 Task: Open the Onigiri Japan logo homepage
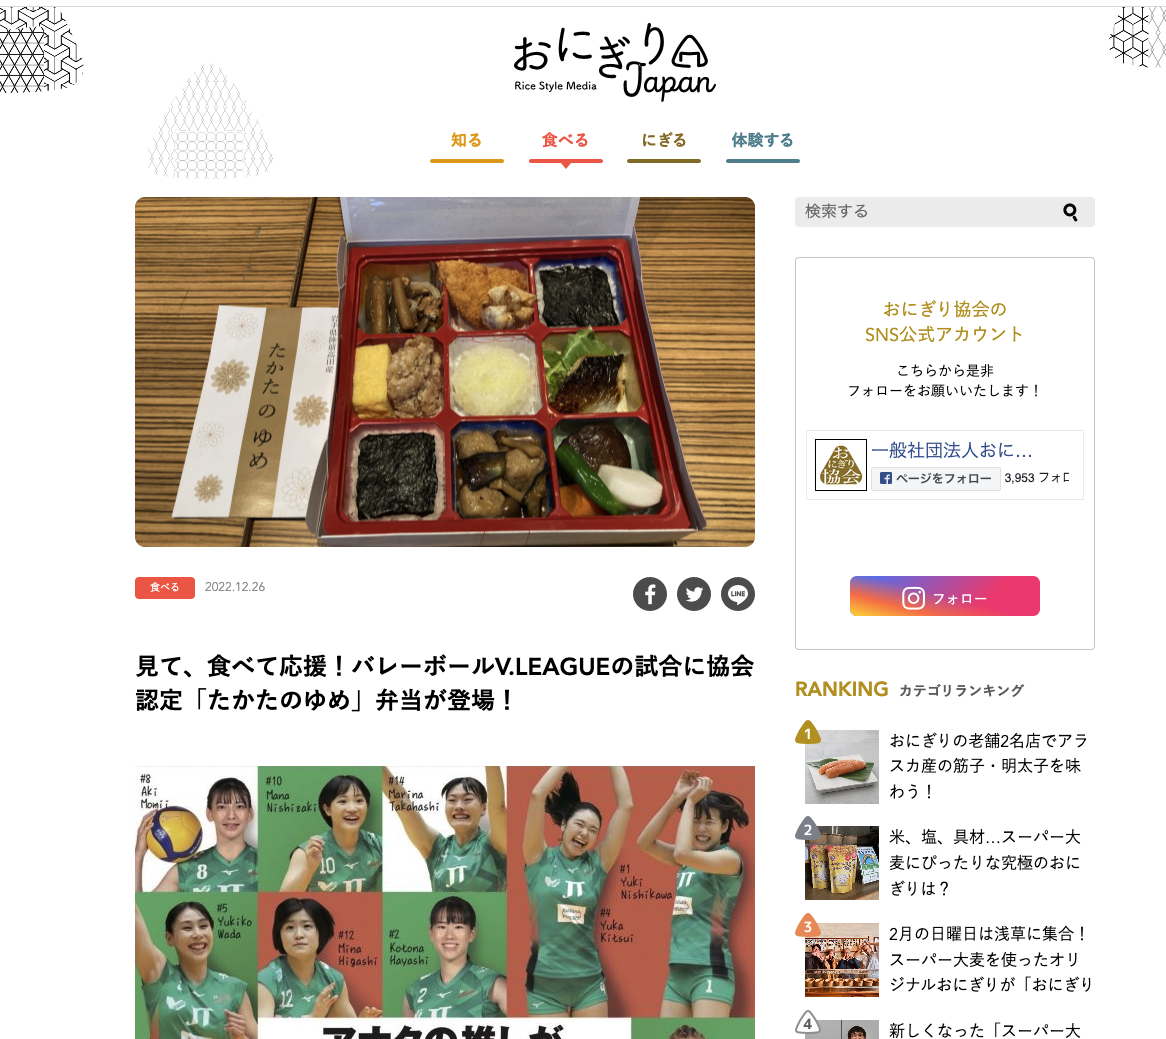tap(614, 61)
